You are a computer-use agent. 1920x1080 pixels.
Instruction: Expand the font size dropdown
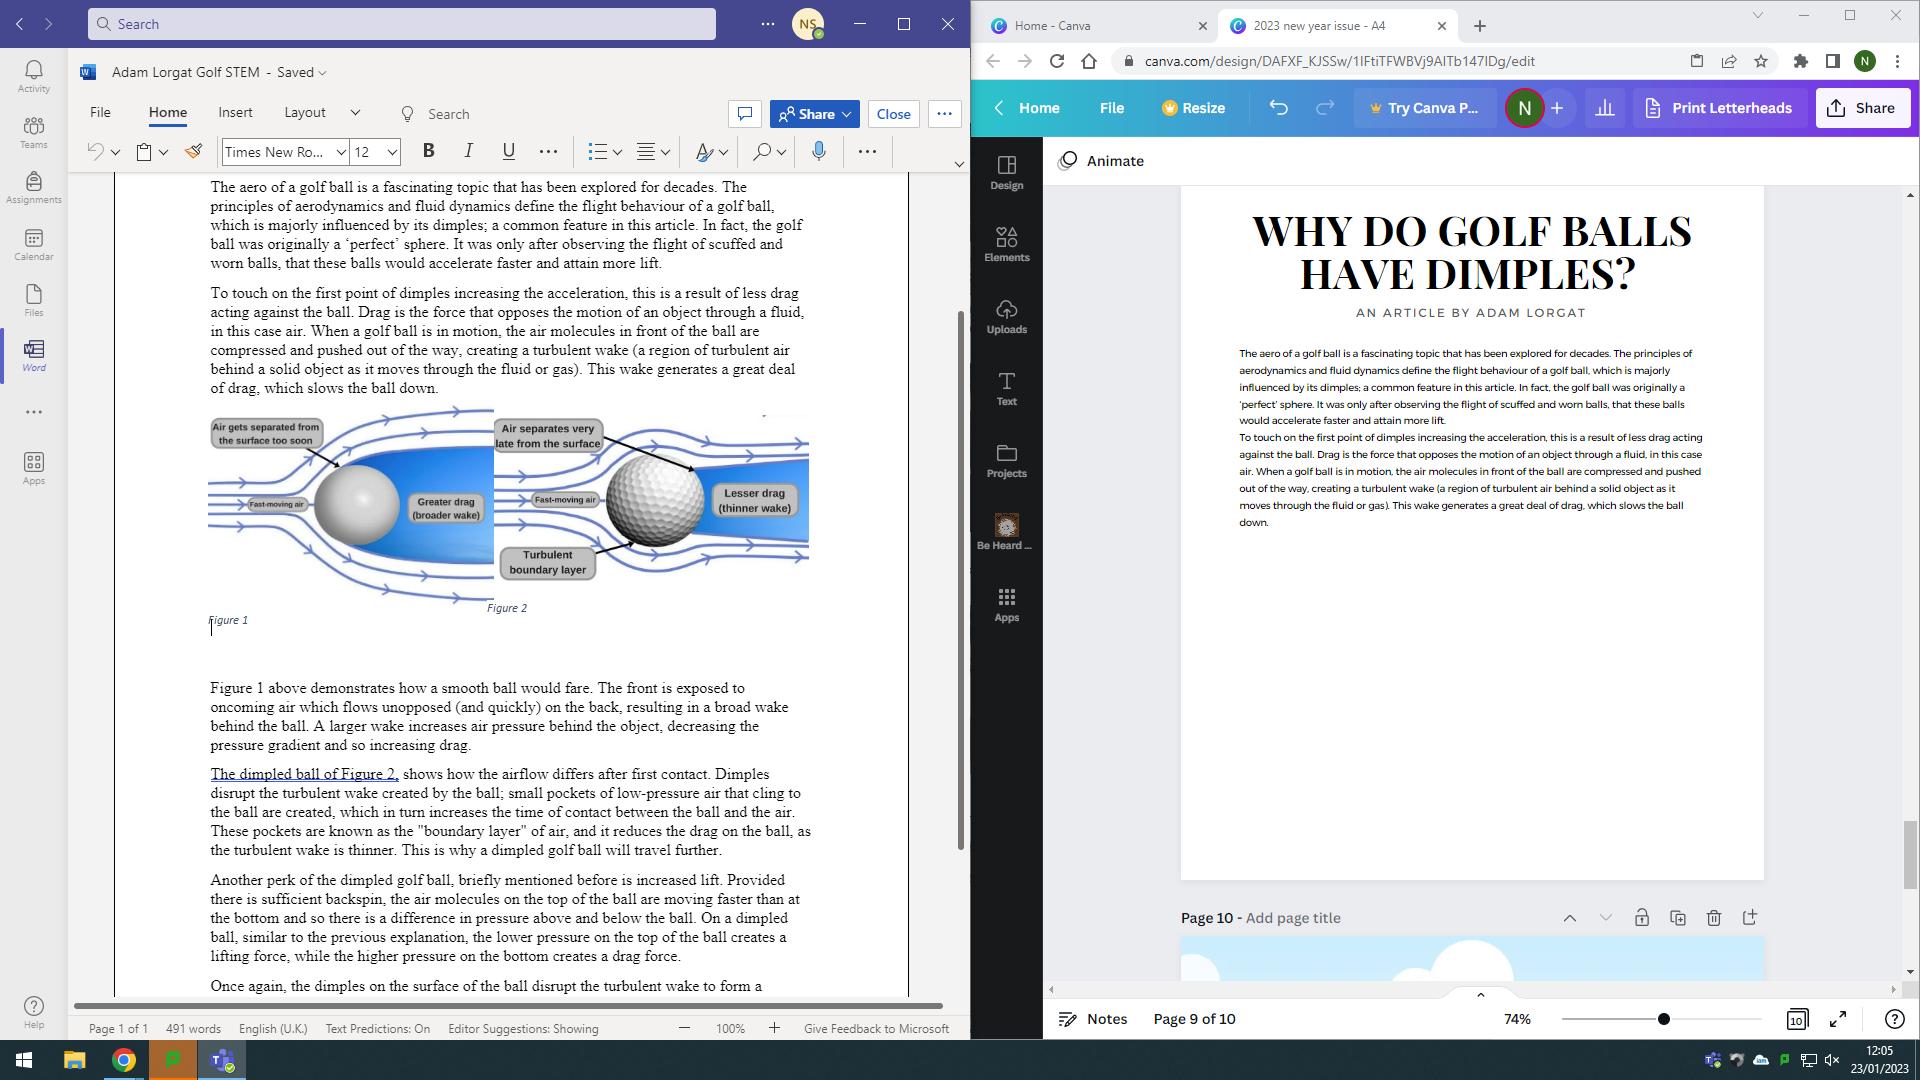click(x=392, y=152)
